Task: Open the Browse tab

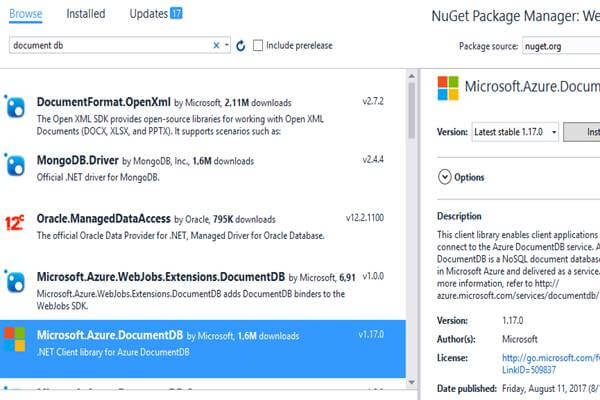Action: click(26, 14)
